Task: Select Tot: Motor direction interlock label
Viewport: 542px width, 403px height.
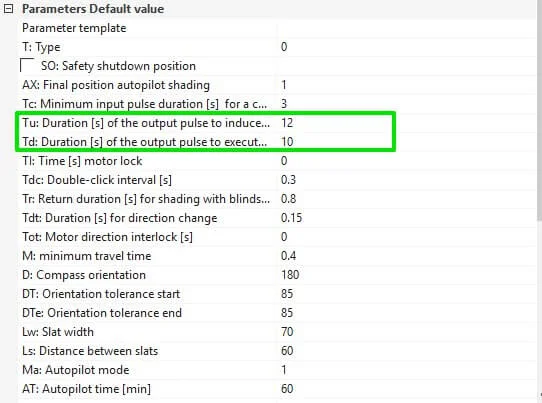Action: [x=108, y=237]
